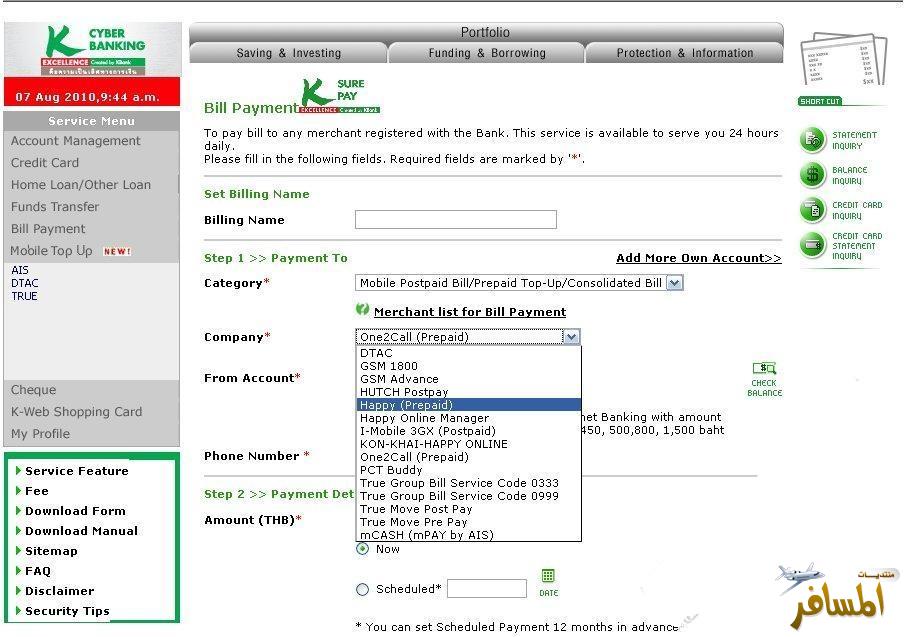Choose GSM 1800 from company list

[468, 366]
